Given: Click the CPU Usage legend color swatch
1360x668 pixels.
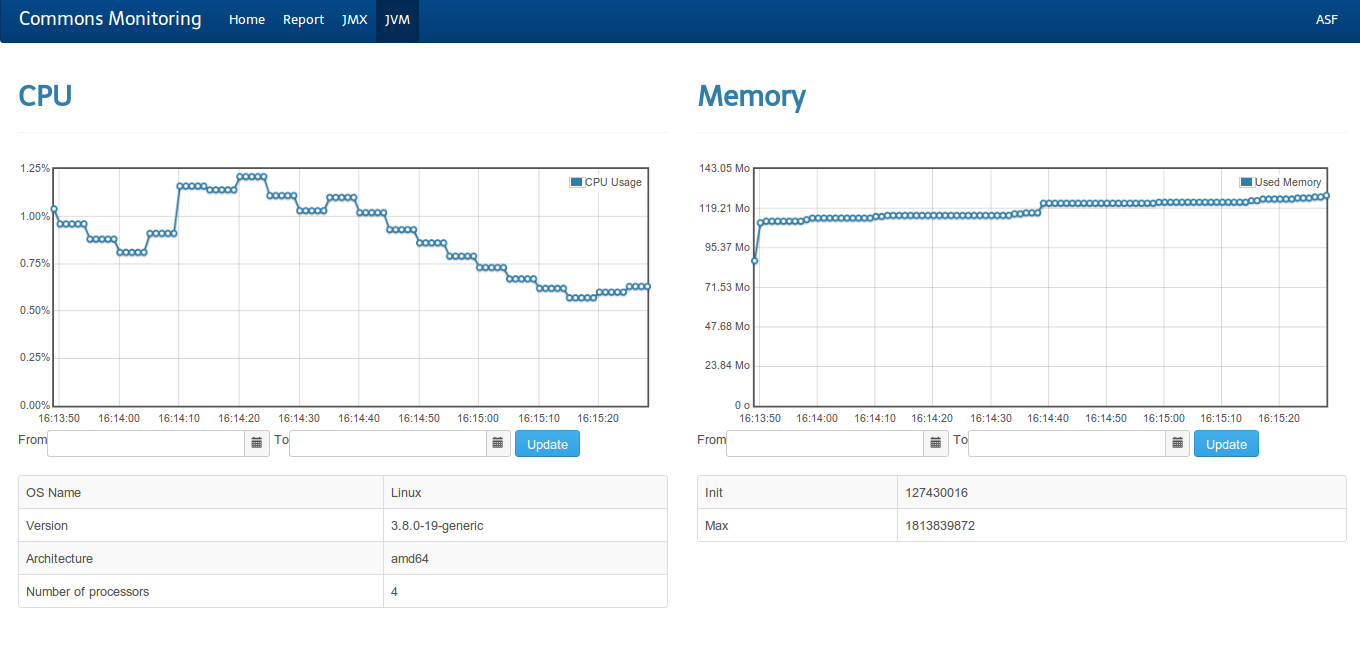Looking at the screenshot, I should point(576,182).
